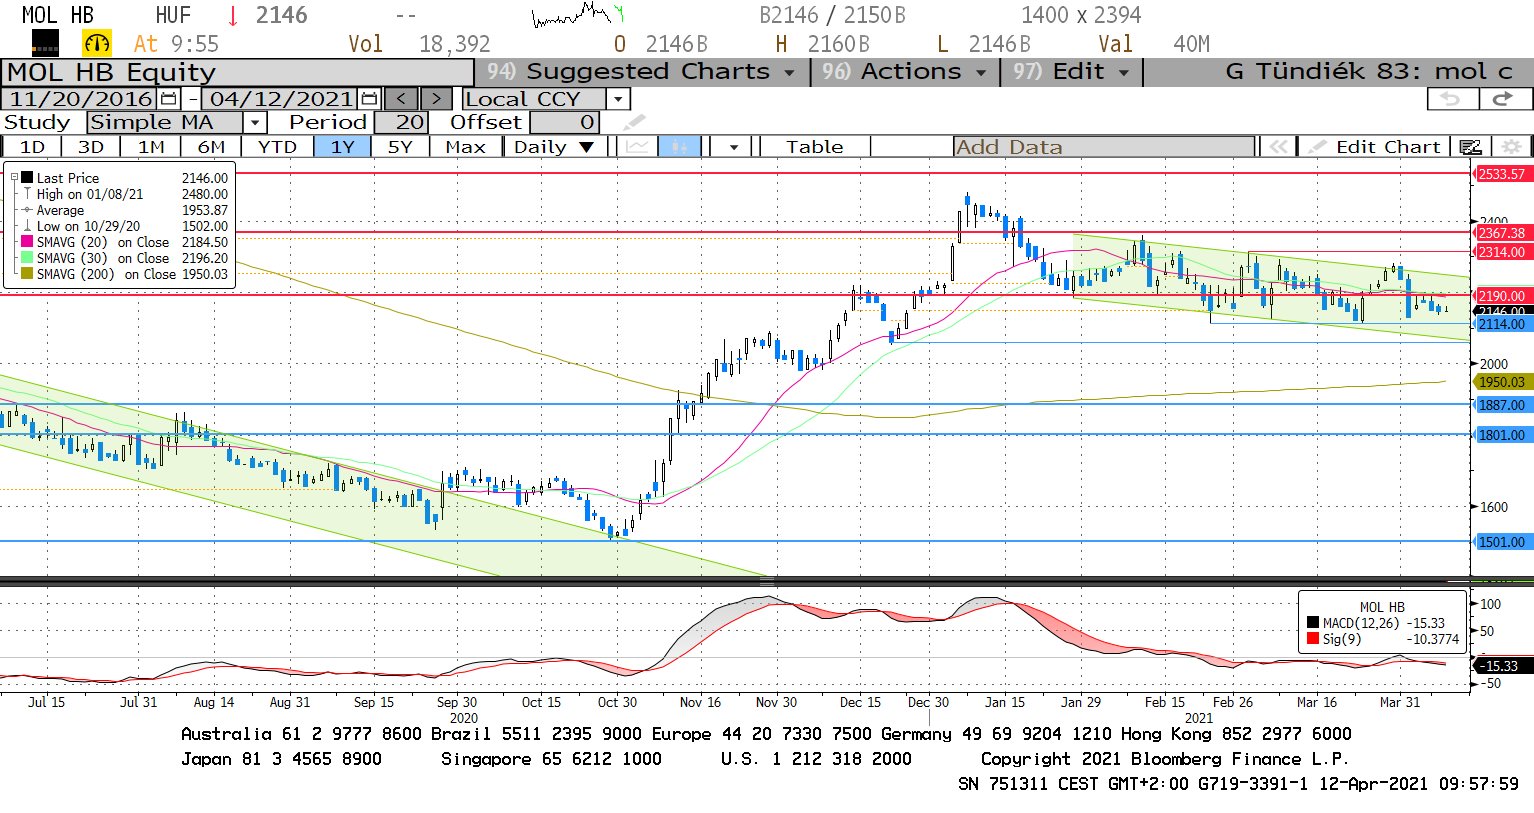Click the 2314.00 red price level label
The height and width of the screenshot is (813, 1534).
[1502, 252]
